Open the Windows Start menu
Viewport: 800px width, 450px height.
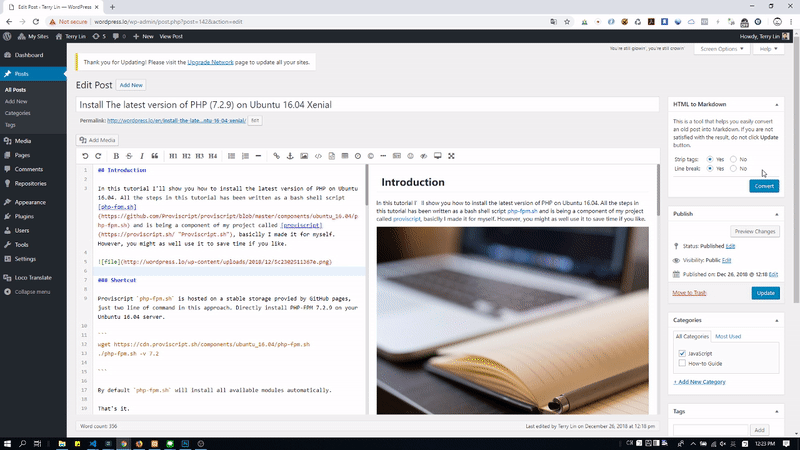(x=7, y=444)
